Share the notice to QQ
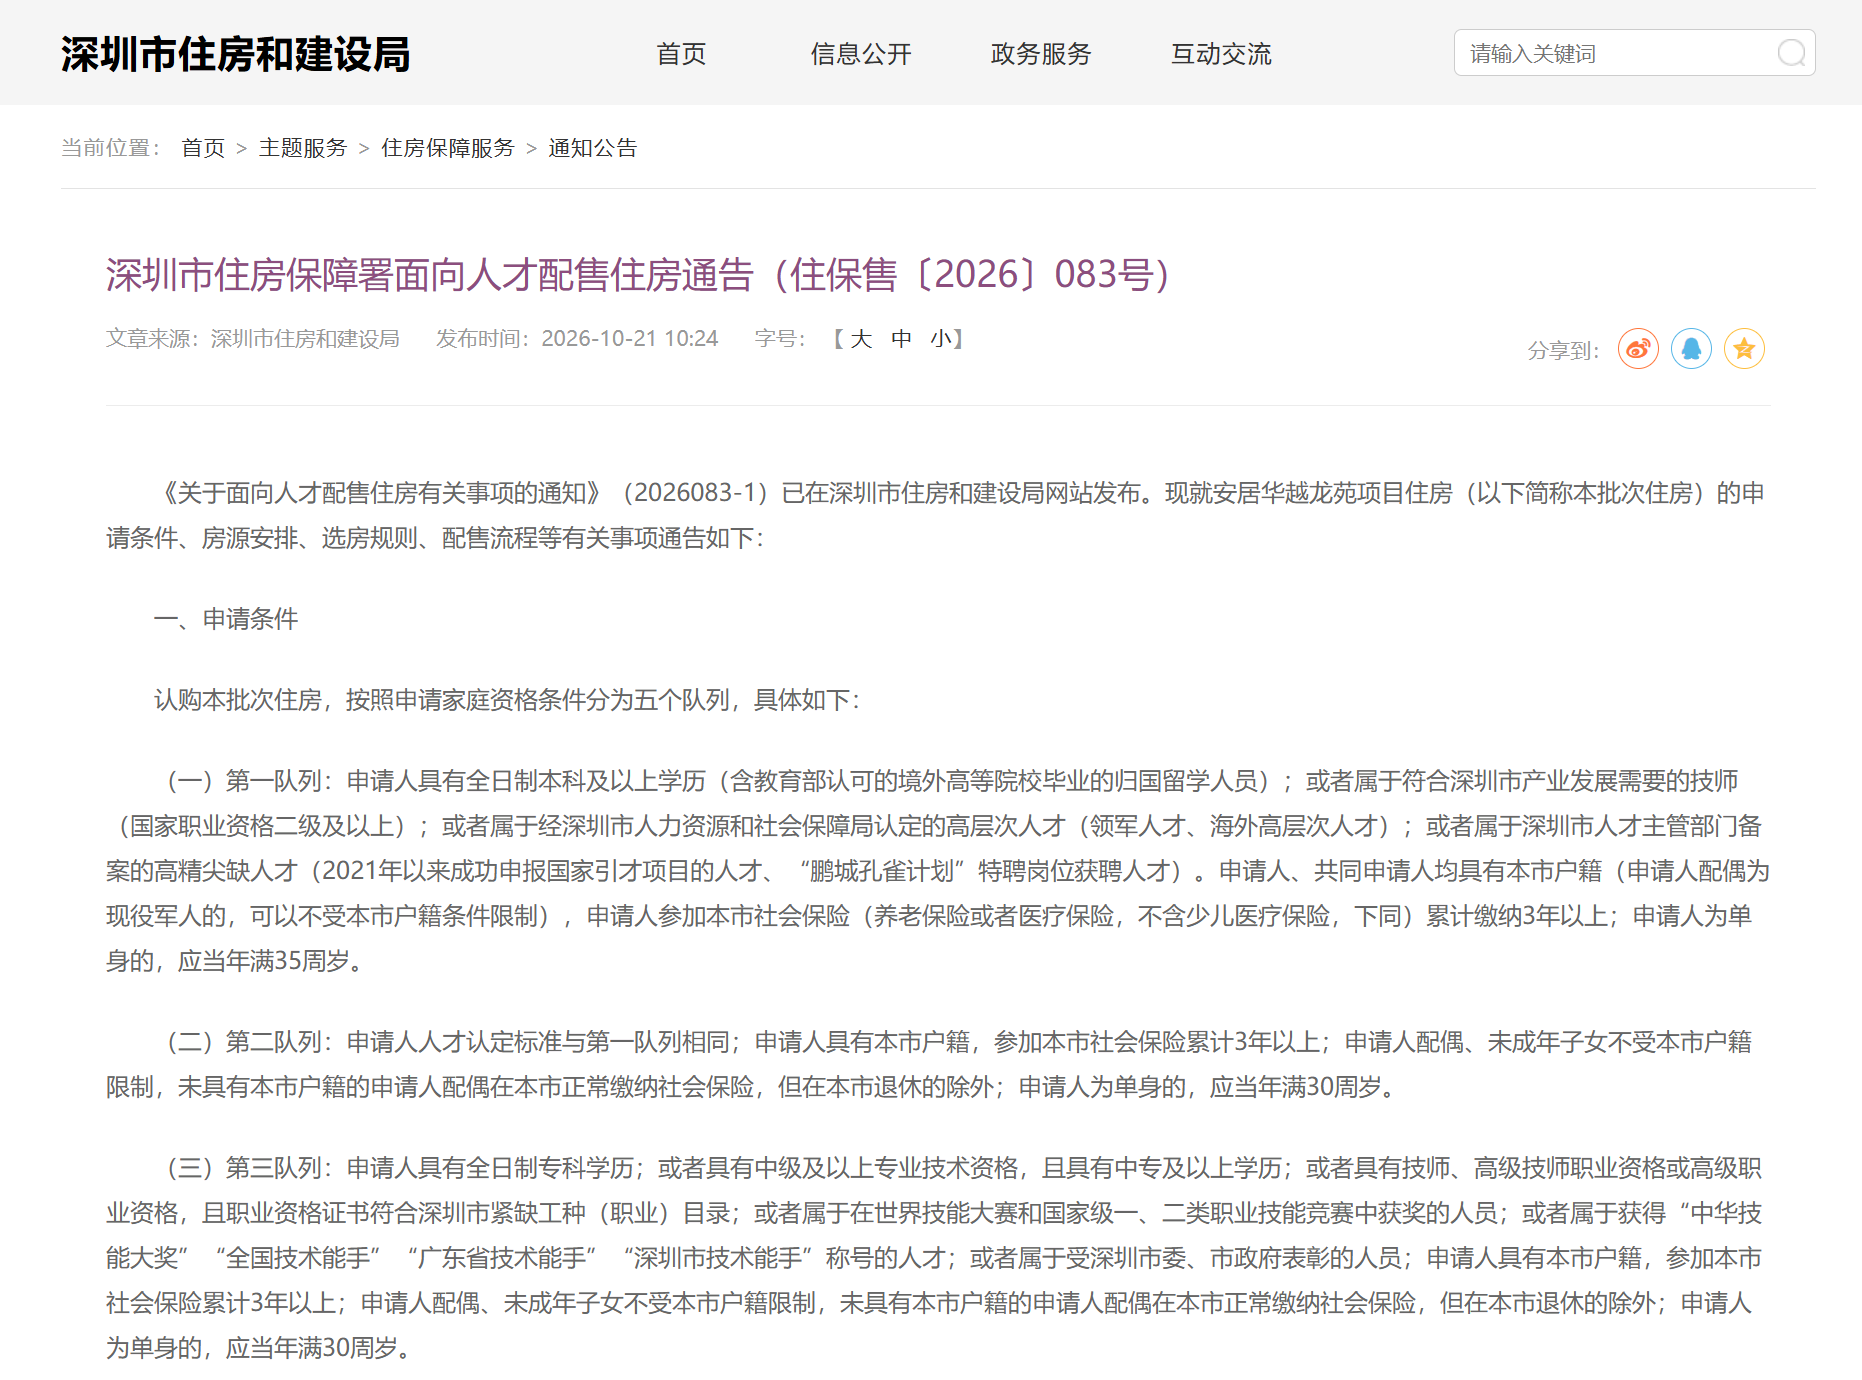This screenshot has width=1862, height=1380. point(1691,349)
